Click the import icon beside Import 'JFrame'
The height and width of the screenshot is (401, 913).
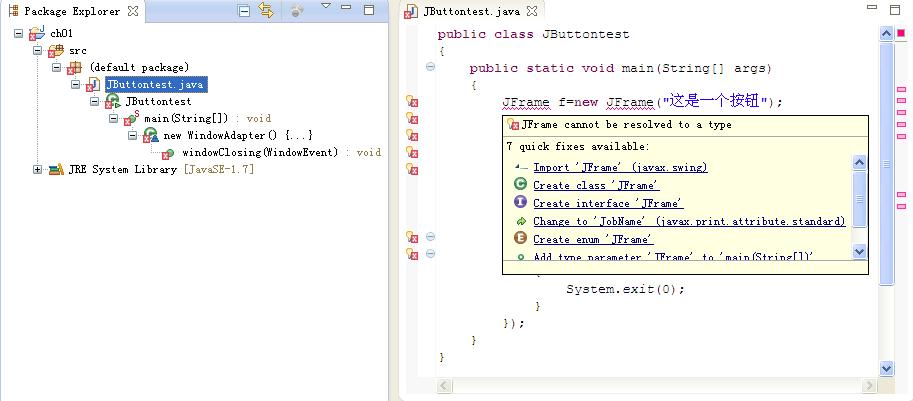pyautogui.click(x=521, y=167)
